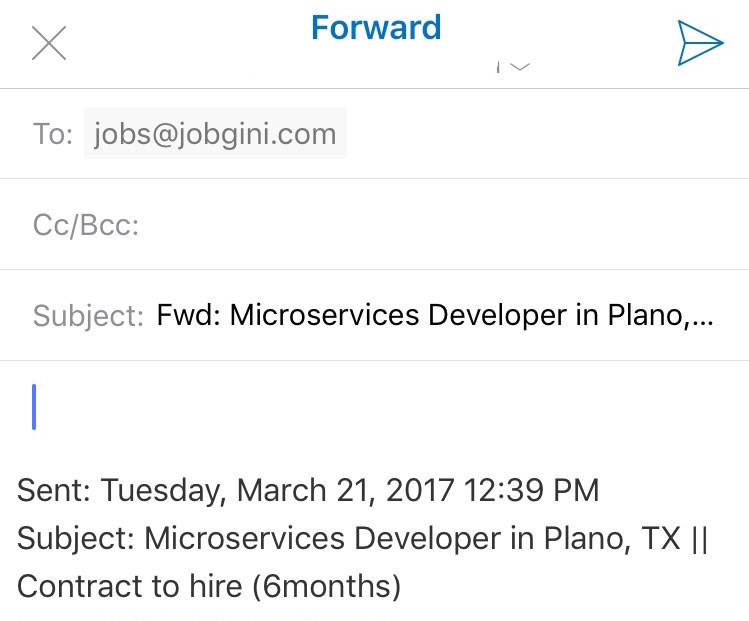
Task: Send the forwarded email with paper plane icon
Action: [x=699, y=42]
